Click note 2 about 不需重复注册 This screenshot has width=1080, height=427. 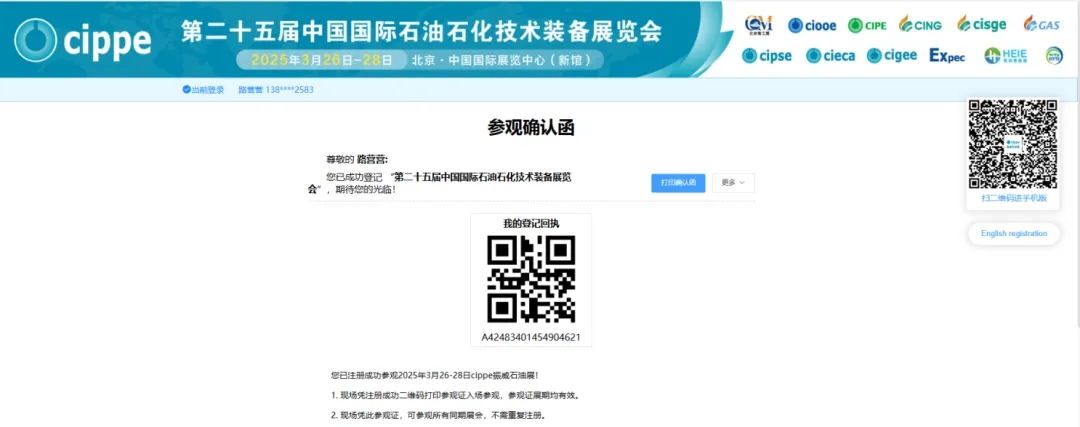click(438, 416)
